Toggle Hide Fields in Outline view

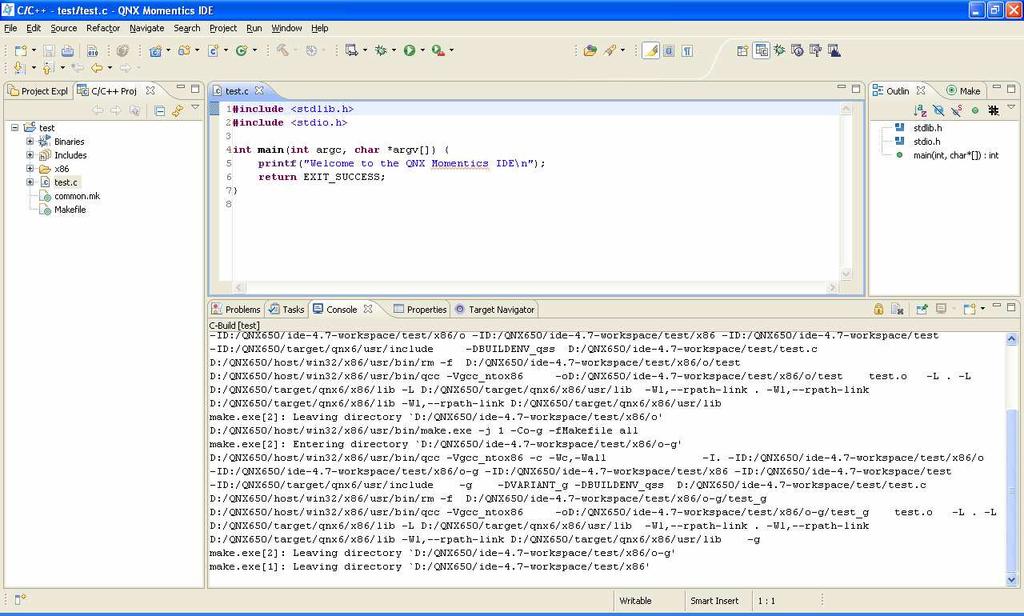938,110
